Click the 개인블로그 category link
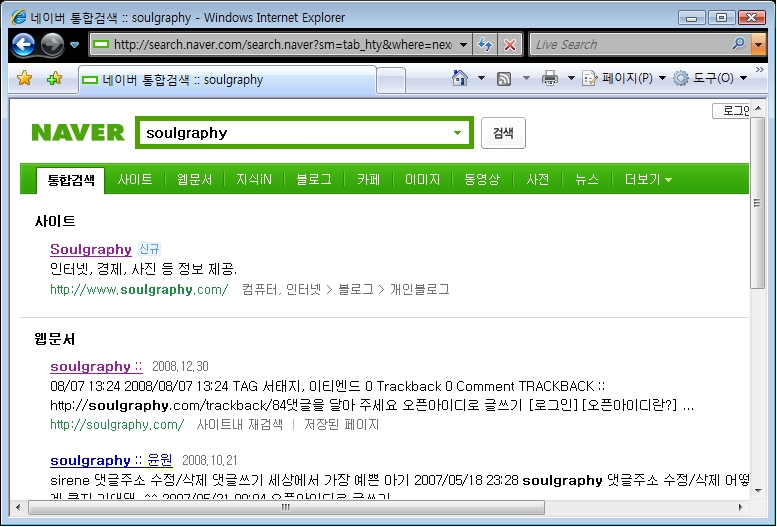 point(420,290)
